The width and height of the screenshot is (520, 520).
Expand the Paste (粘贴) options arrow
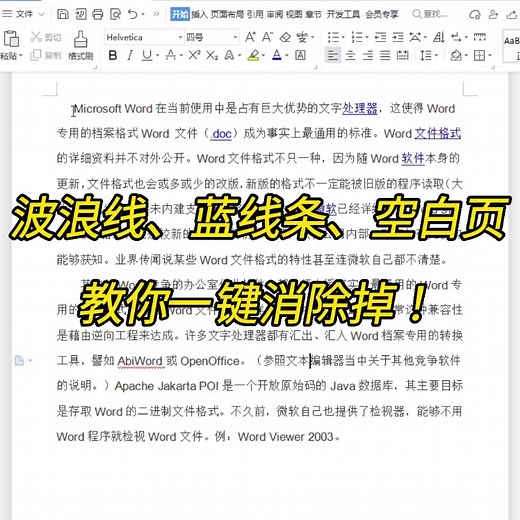(20, 55)
